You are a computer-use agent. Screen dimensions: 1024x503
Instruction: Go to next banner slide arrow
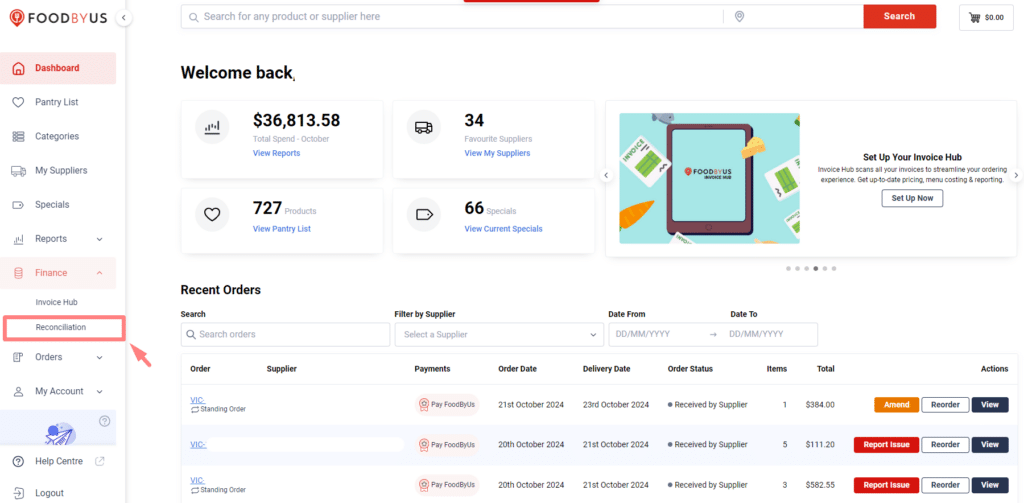coord(1016,176)
